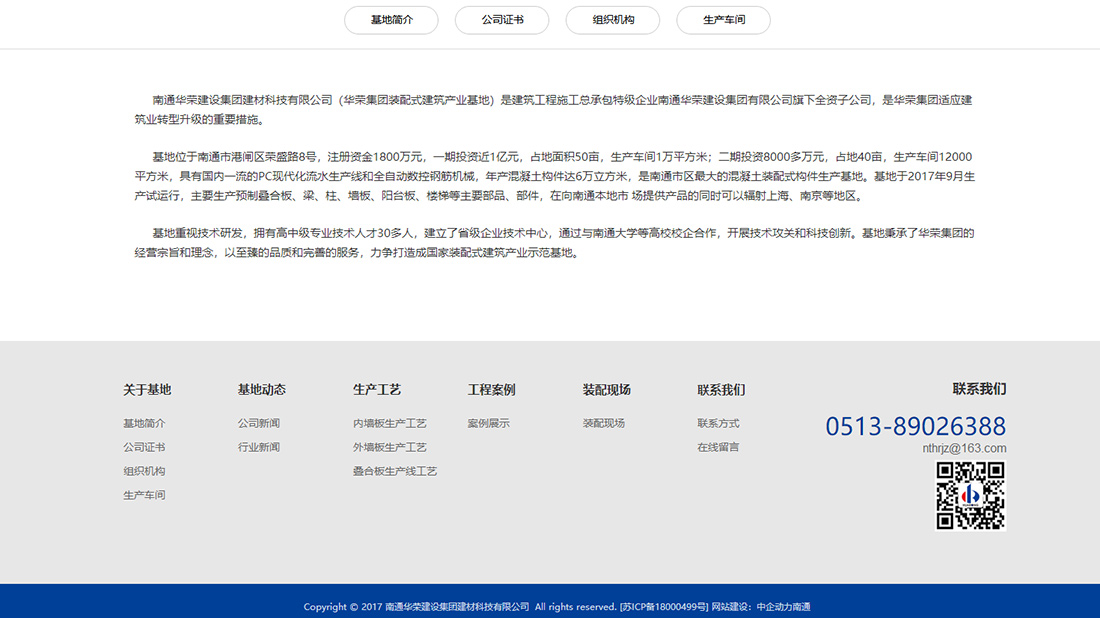Open the 联系方式 footer link
The image size is (1100, 618).
click(718, 423)
